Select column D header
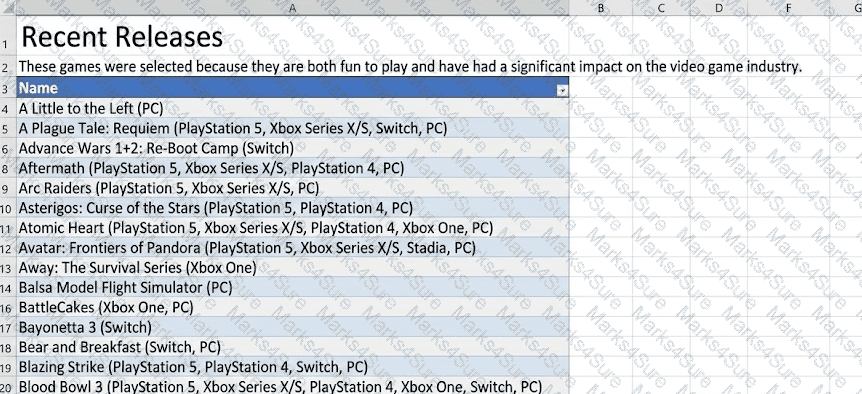Screen dimensions: 862x394 pos(719,8)
